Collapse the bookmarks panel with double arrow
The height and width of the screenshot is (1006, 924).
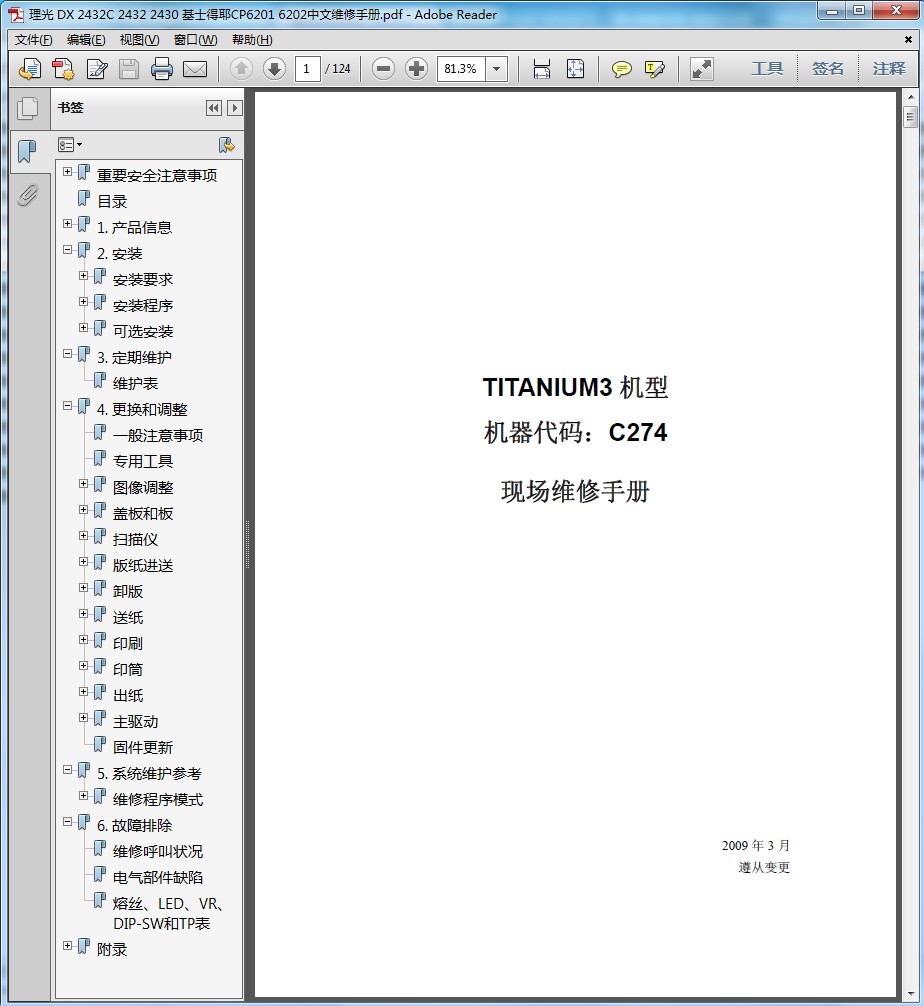[x=214, y=108]
